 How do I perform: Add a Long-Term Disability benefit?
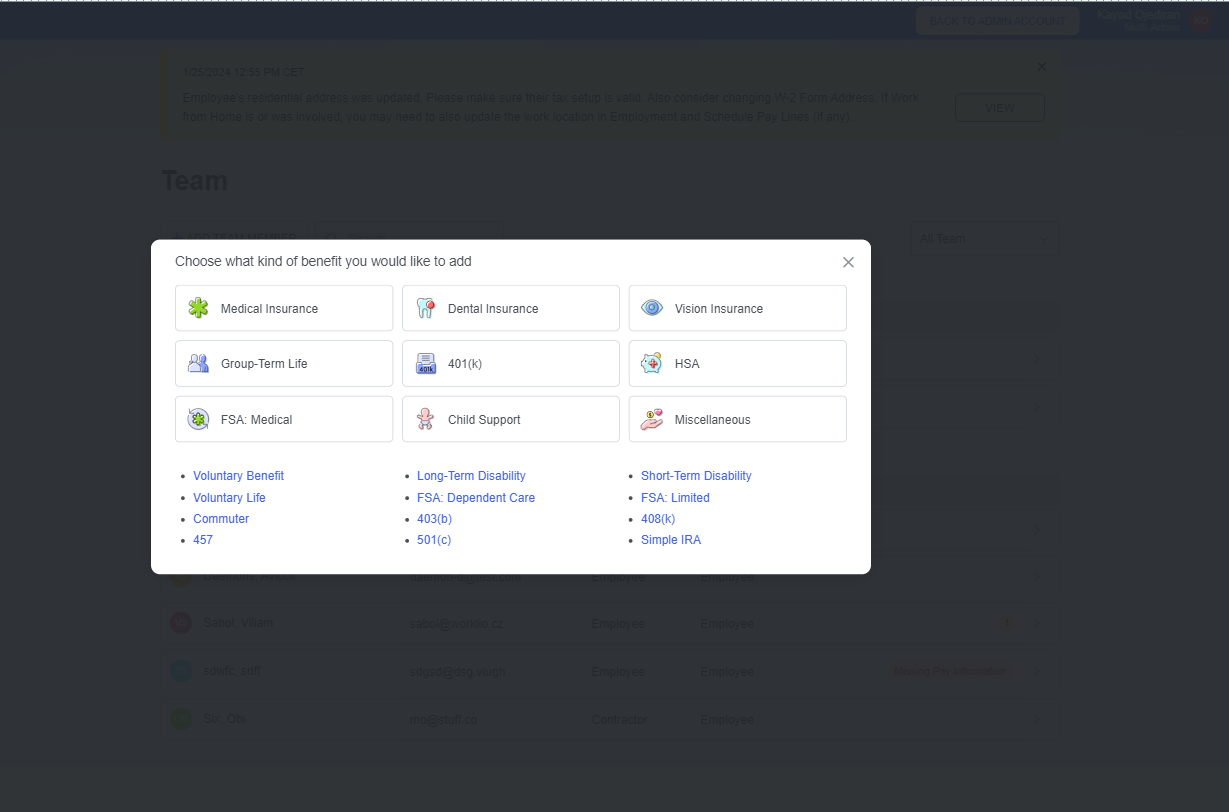(x=471, y=476)
